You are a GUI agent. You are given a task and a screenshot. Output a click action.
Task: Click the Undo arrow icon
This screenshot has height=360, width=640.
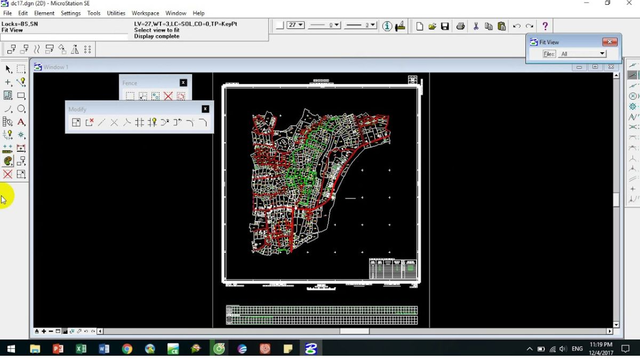[x=517, y=27]
